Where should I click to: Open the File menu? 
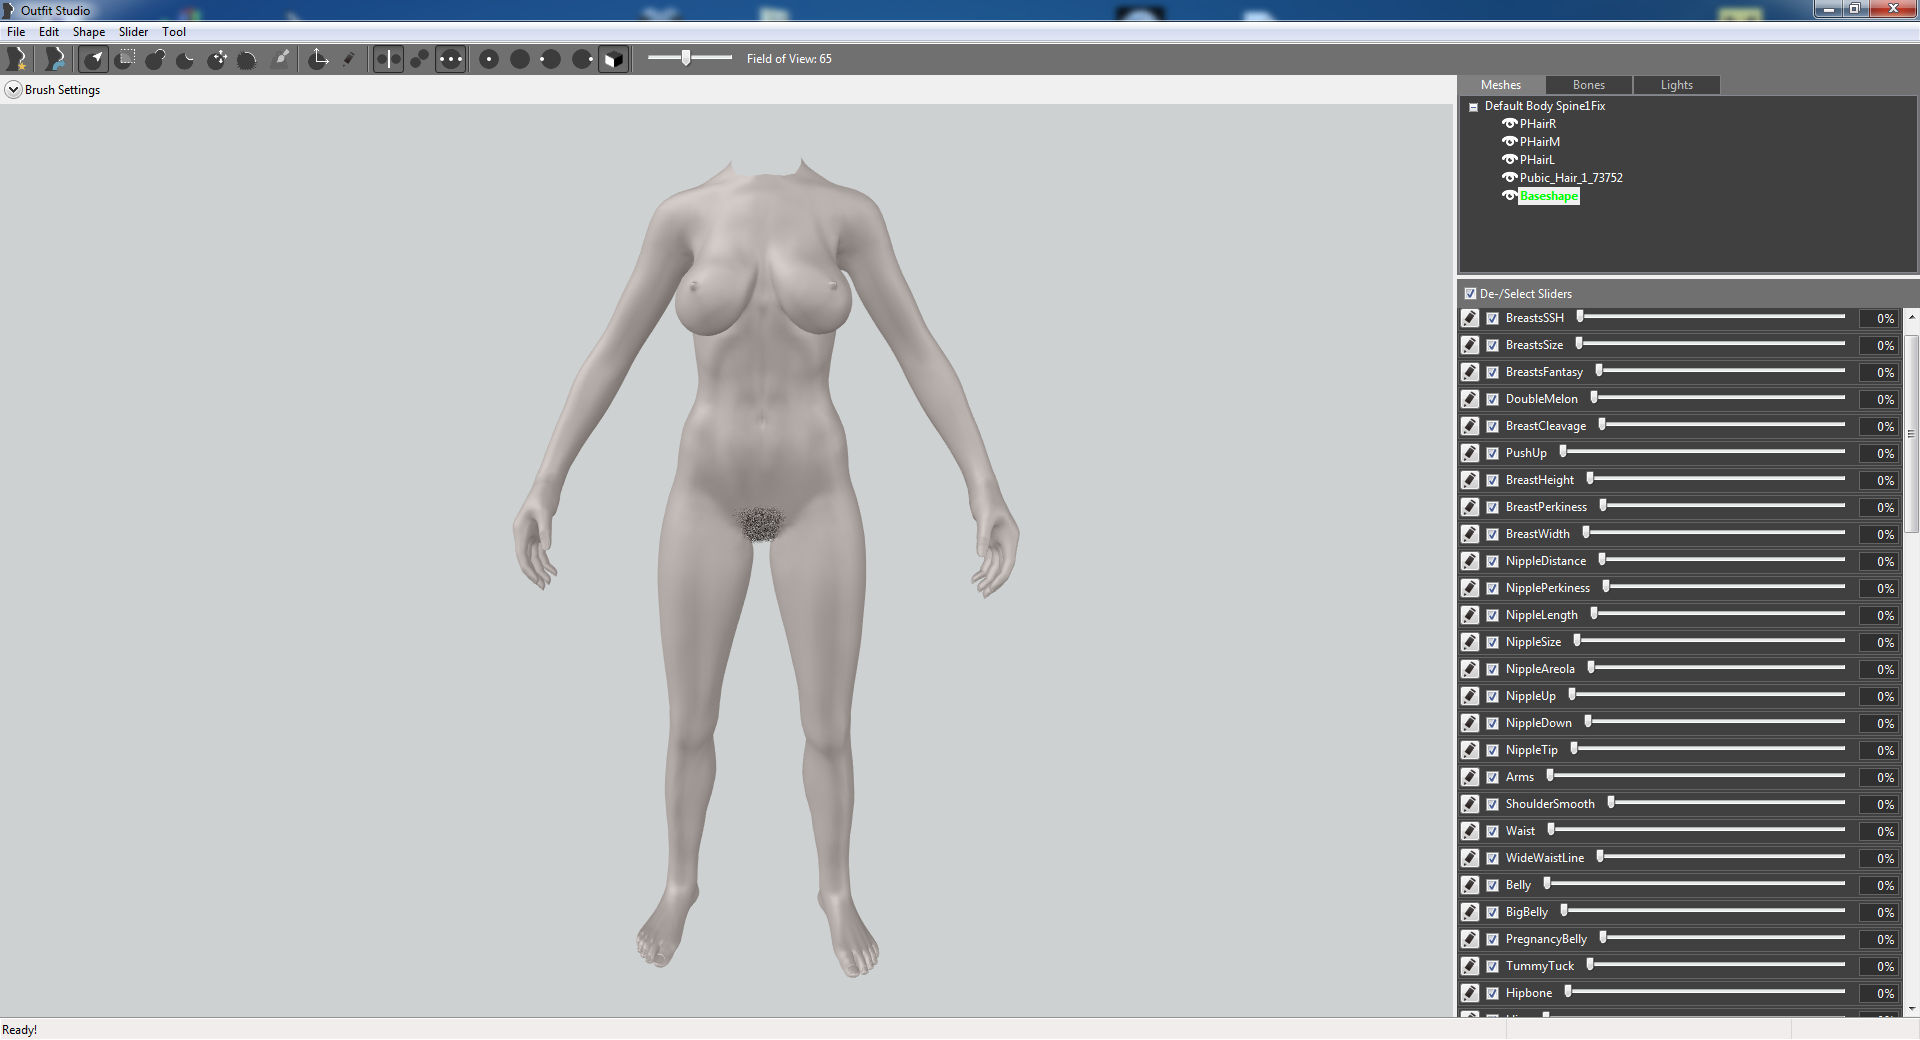(x=16, y=32)
